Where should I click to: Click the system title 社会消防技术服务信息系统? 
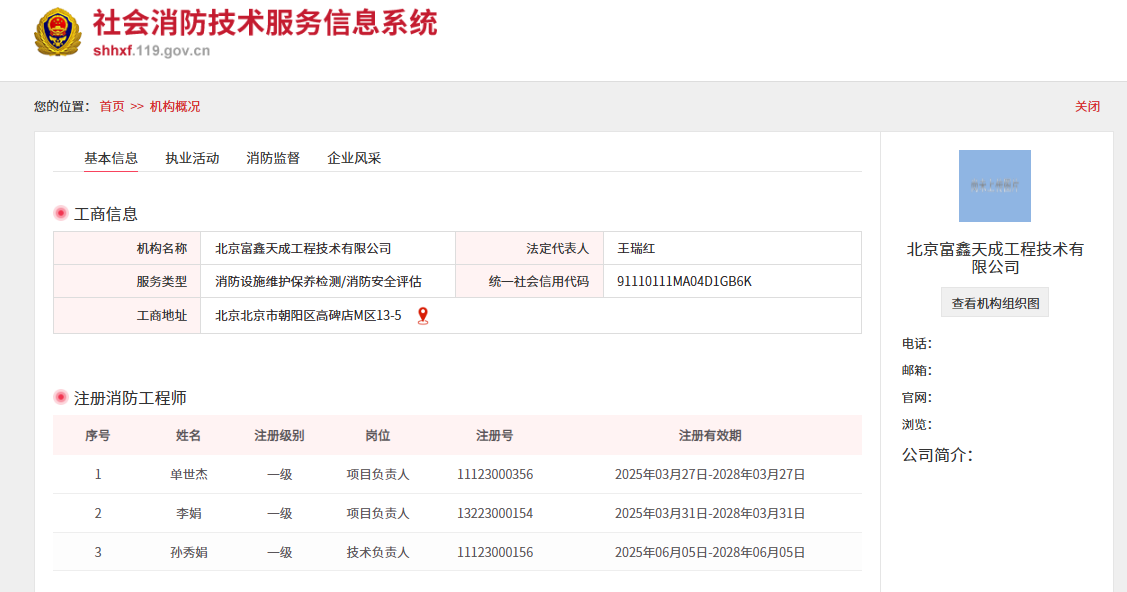[265, 27]
